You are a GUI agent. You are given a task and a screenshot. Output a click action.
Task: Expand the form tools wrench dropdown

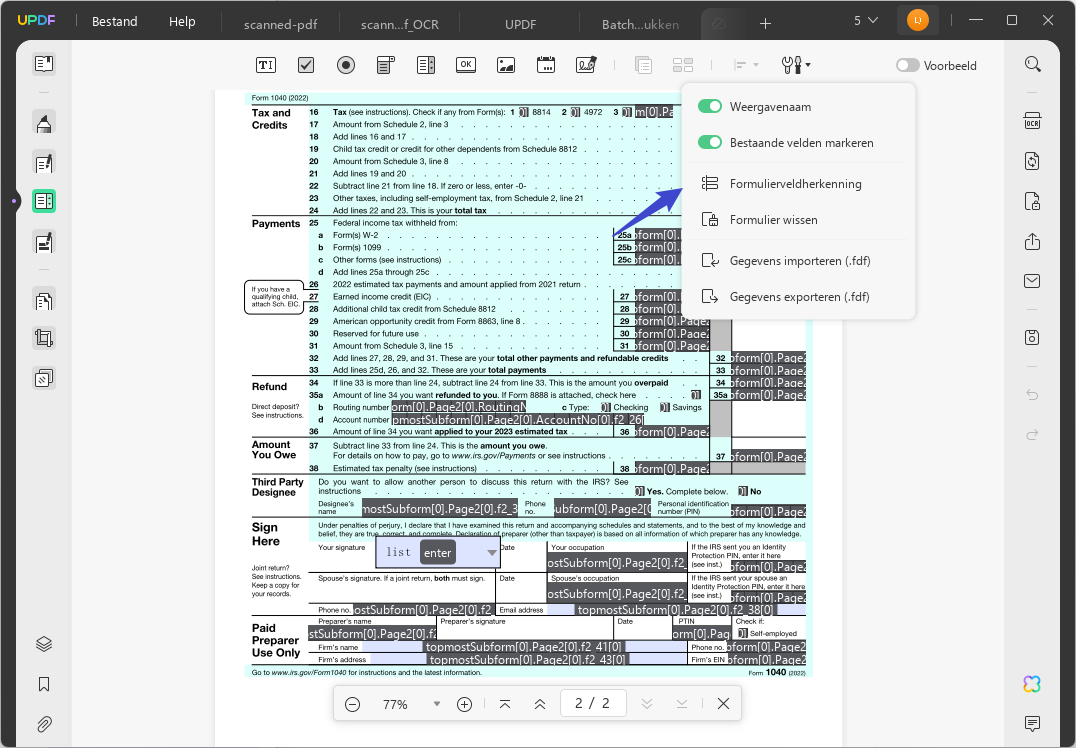click(x=795, y=65)
